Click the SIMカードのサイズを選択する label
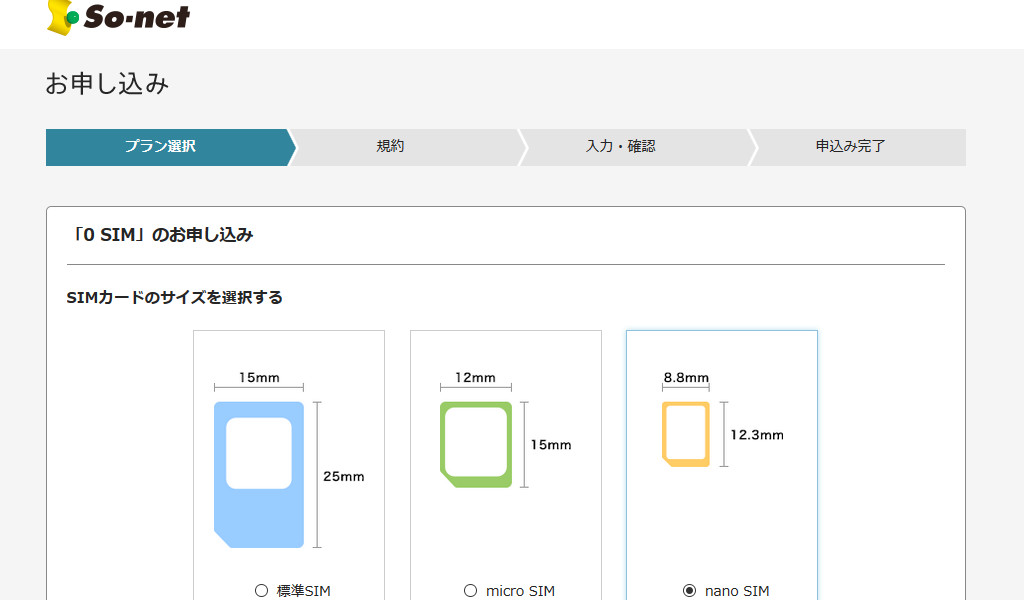 click(174, 297)
